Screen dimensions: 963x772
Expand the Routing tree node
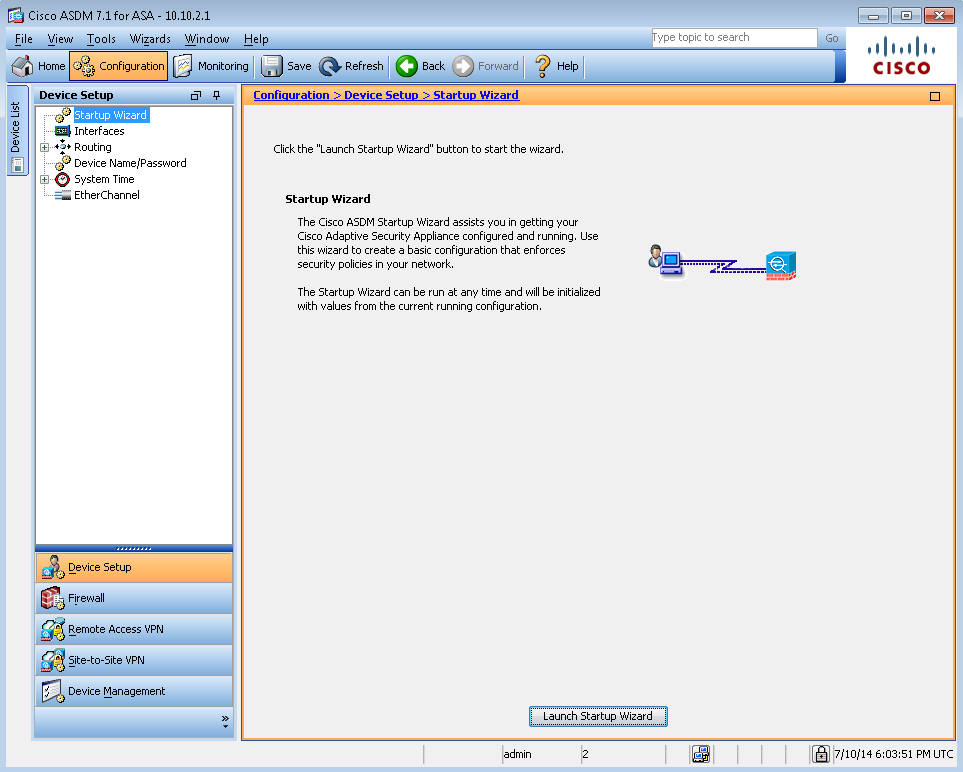(44, 147)
